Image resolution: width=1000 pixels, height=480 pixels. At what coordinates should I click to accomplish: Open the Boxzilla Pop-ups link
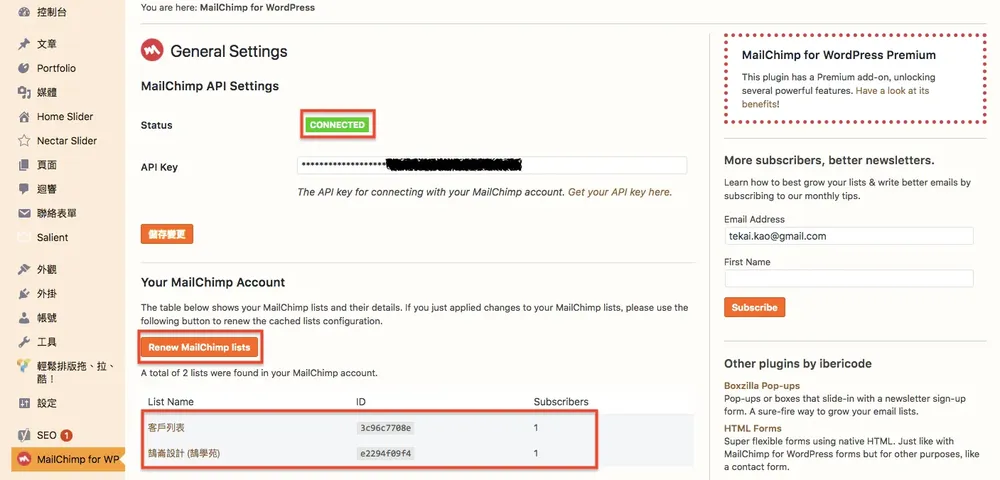click(761, 386)
